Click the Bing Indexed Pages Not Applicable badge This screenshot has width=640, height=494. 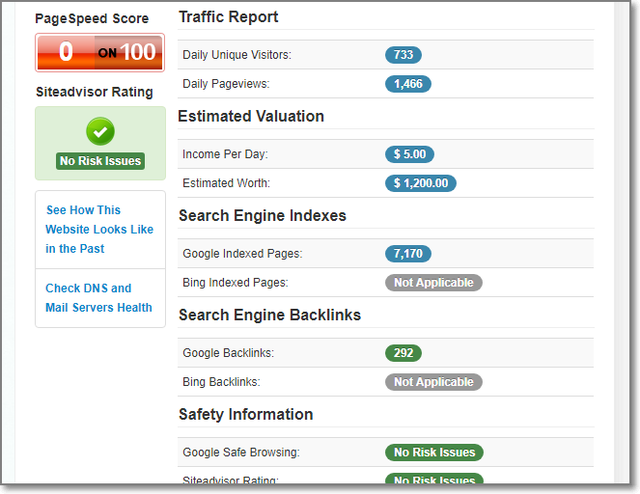(433, 283)
